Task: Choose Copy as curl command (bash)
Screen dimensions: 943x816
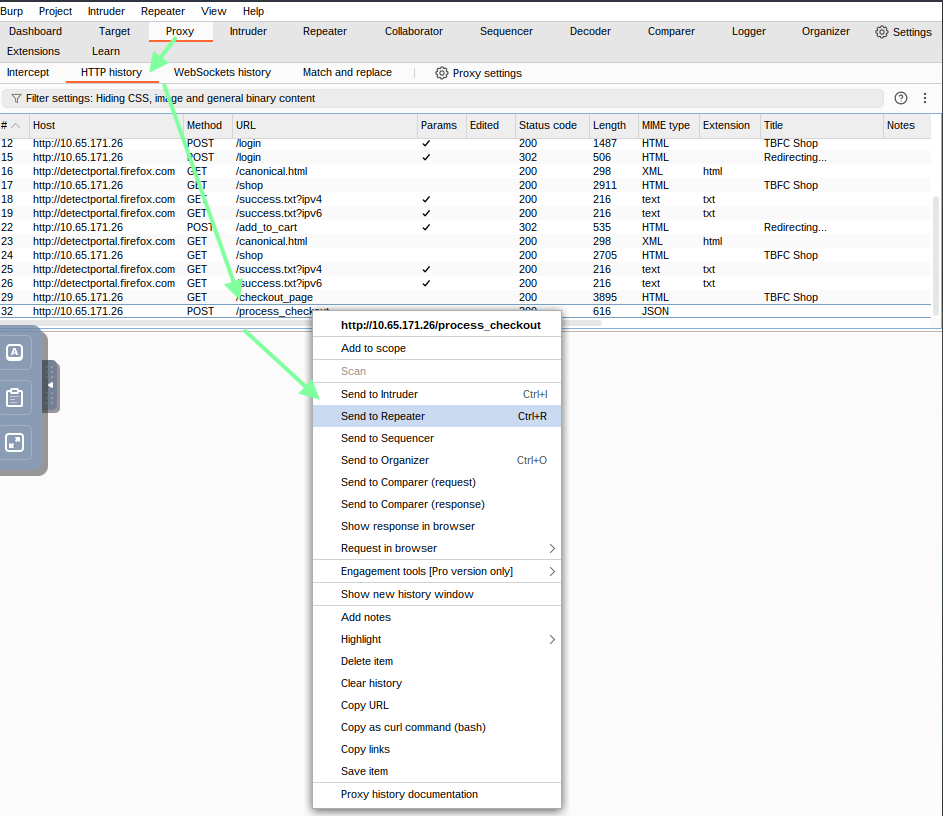Action: (x=413, y=727)
